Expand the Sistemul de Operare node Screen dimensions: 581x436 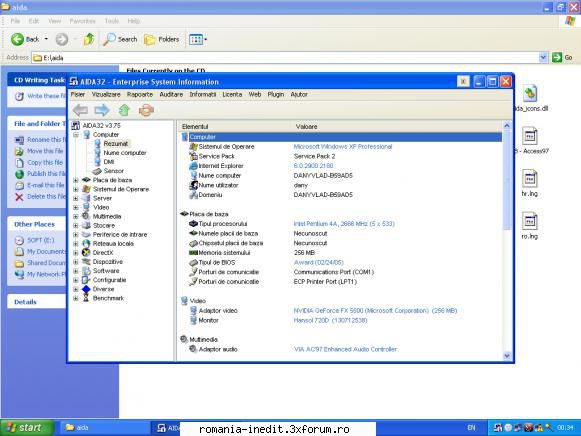76,189
